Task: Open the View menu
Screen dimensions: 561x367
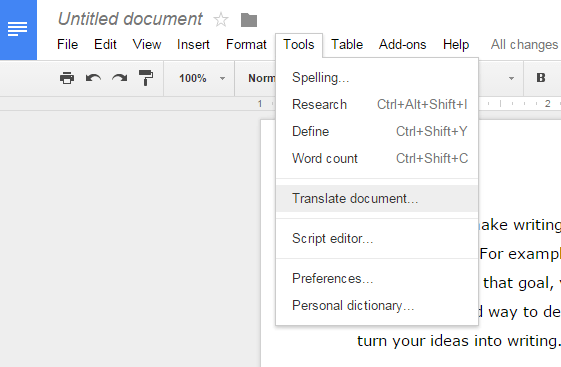Action: tap(147, 45)
